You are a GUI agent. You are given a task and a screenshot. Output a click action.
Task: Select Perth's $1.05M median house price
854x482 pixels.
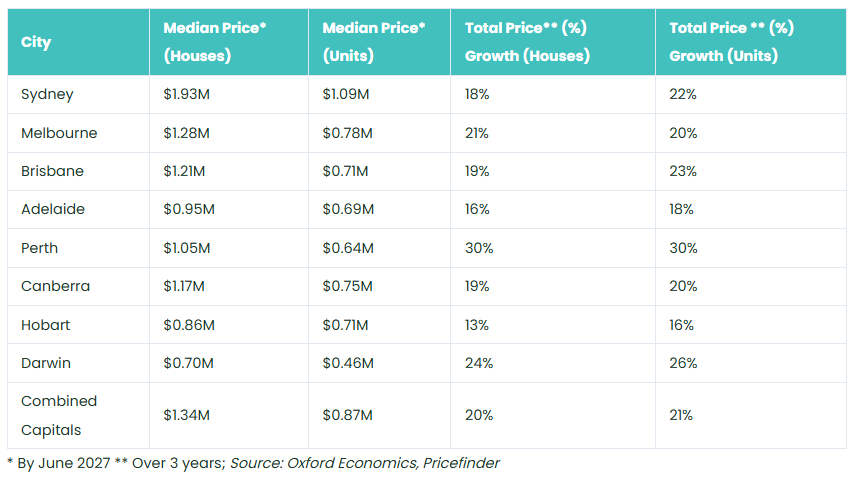pyautogui.click(x=186, y=248)
